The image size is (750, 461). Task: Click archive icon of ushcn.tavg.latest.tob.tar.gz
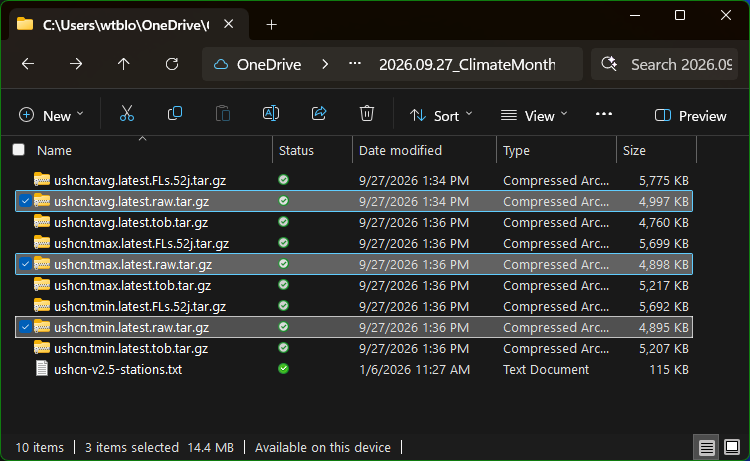pos(42,222)
